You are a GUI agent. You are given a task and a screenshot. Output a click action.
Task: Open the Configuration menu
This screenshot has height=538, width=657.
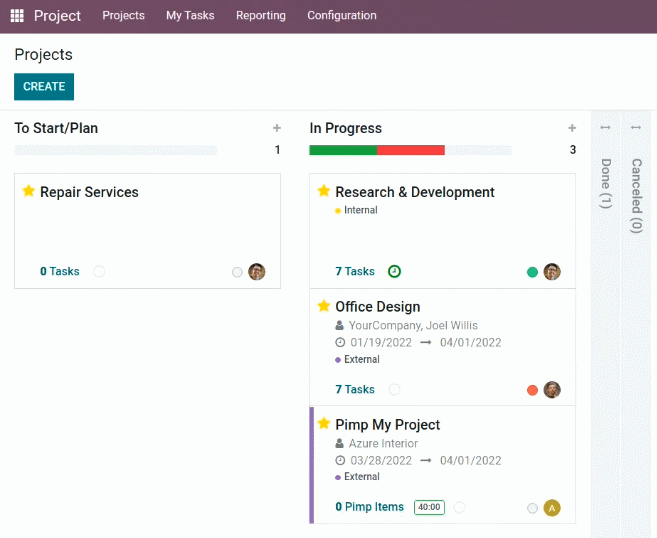342,16
